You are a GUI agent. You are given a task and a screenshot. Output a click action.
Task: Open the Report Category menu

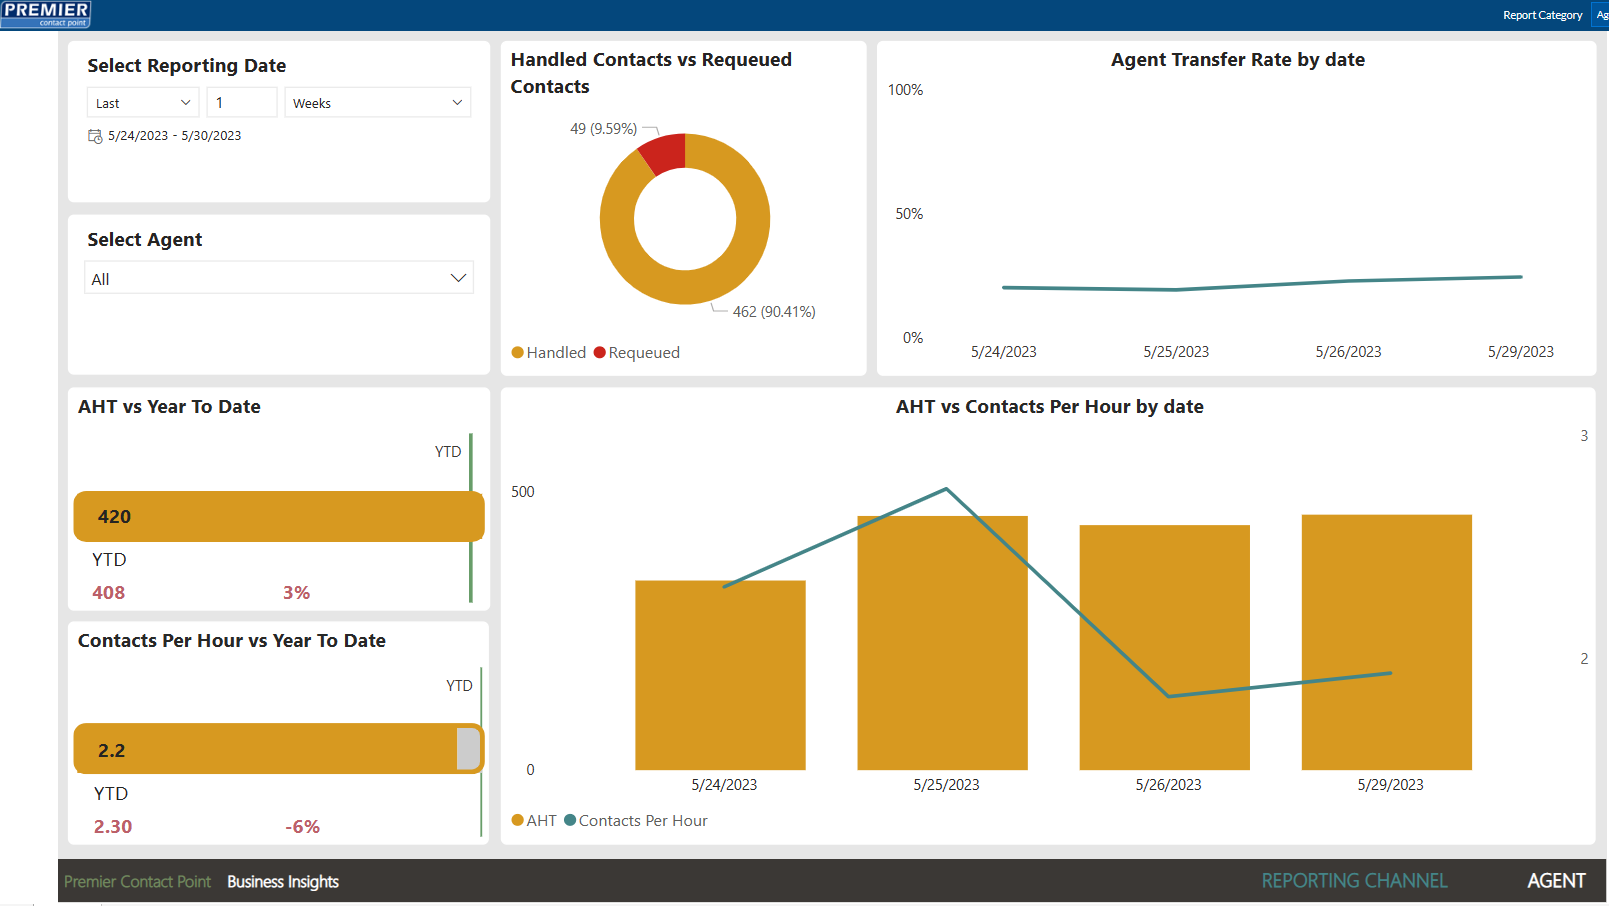pyautogui.click(x=1542, y=15)
